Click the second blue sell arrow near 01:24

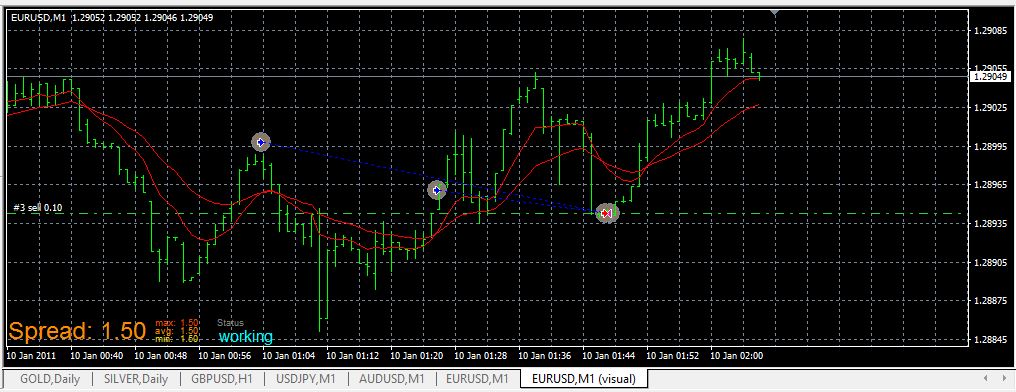[x=437, y=190]
